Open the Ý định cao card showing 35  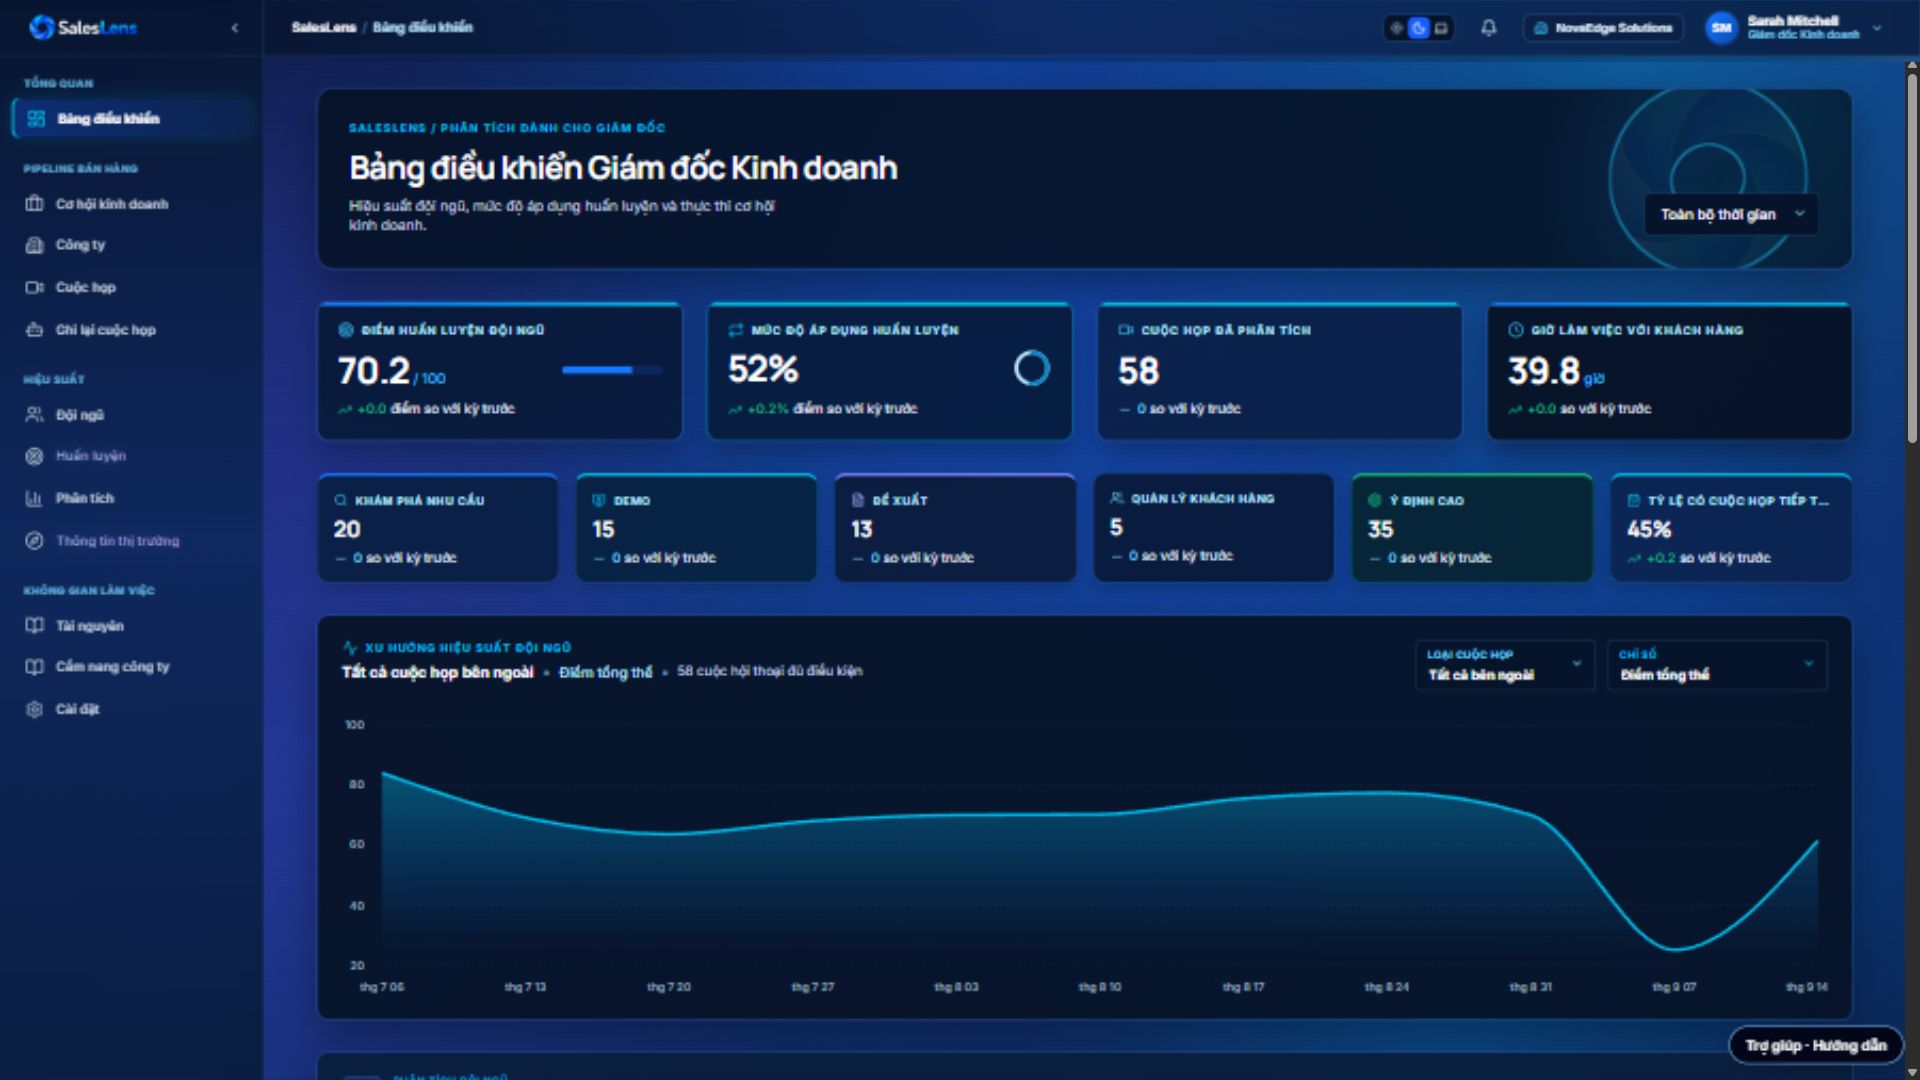coord(1472,528)
